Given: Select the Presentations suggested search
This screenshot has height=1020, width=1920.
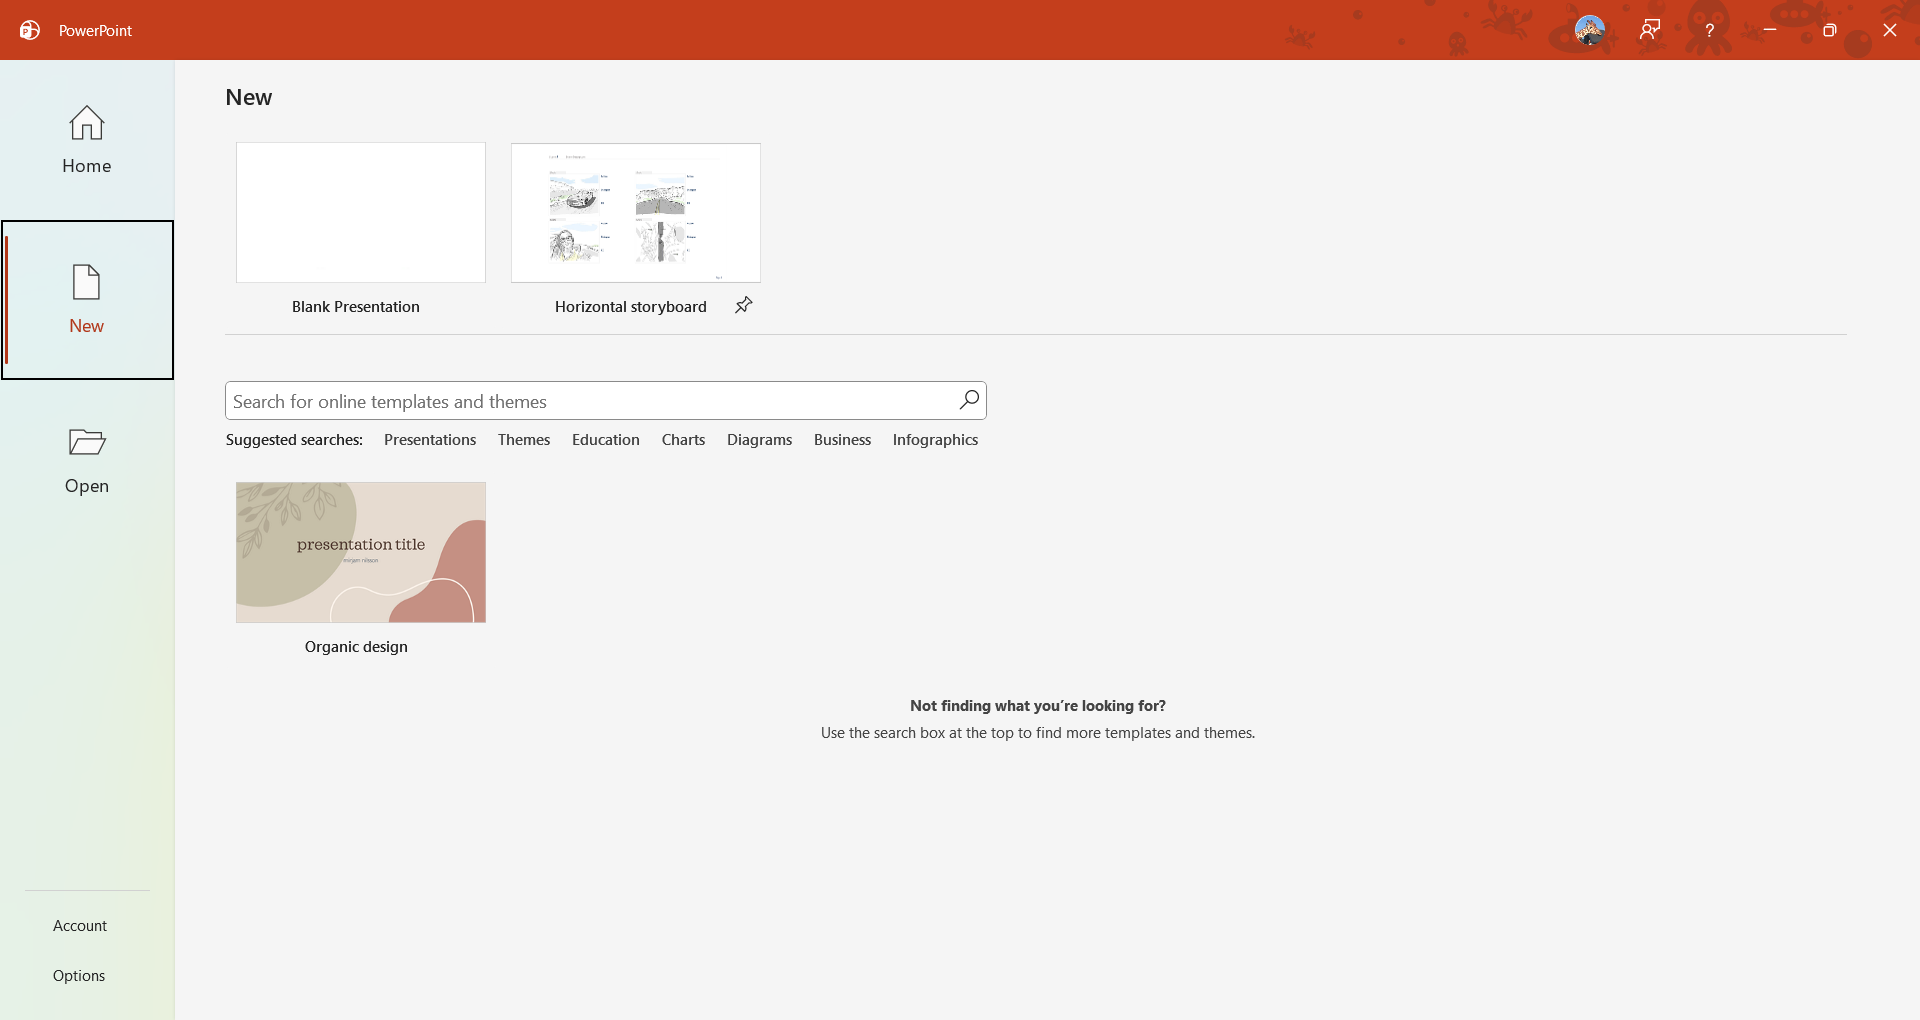Looking at the screenshot, I should [x=429, y=439].
